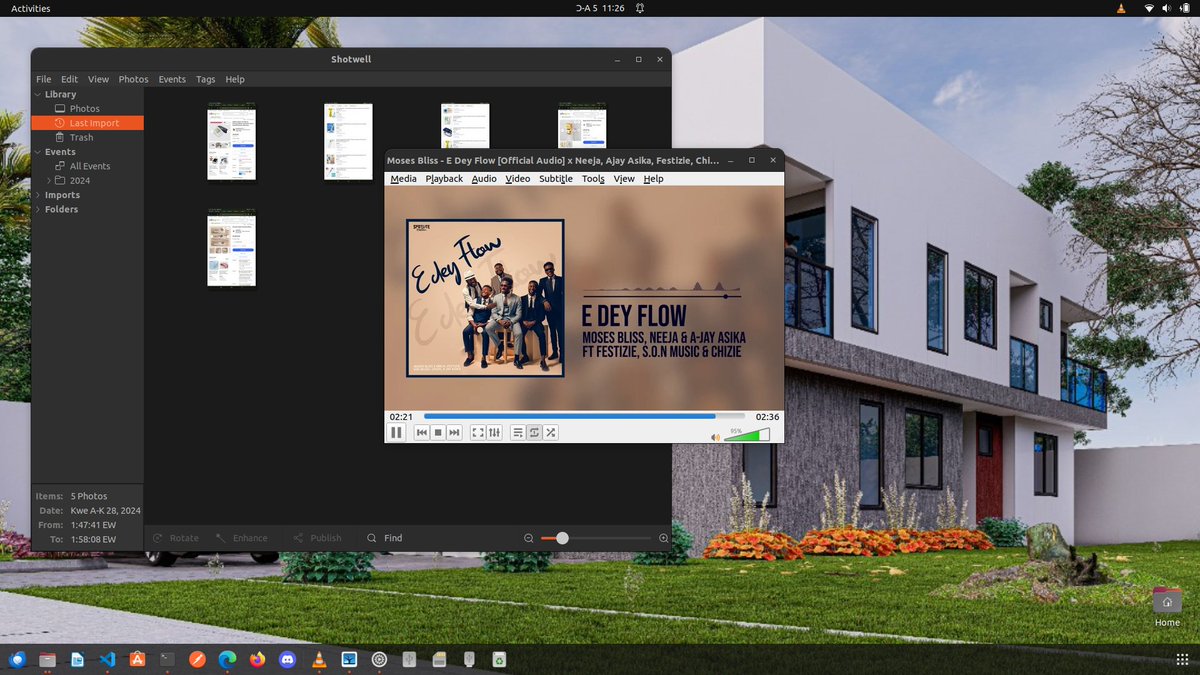Open Shotwell's Help menu
Image resolution: width=1200 pixels, height=675 pixels.
pyautogui.click(x=234, y=79)
